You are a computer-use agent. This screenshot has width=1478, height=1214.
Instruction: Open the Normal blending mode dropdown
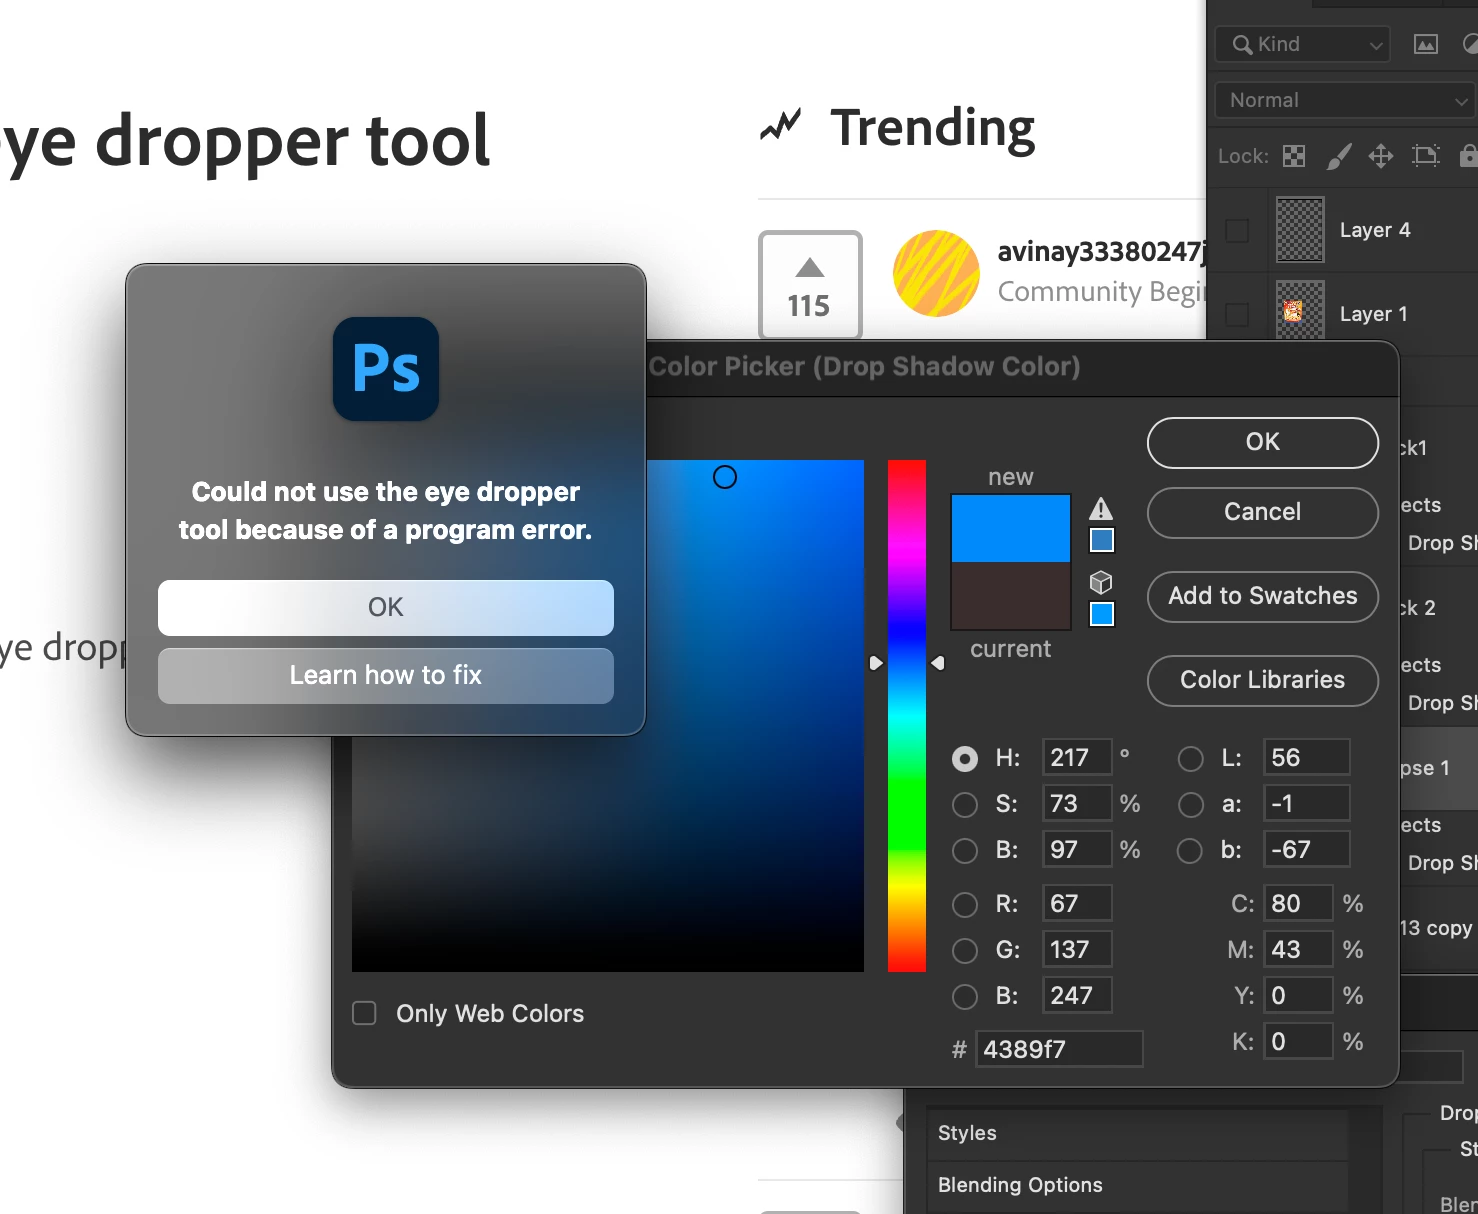point(1346,100)
